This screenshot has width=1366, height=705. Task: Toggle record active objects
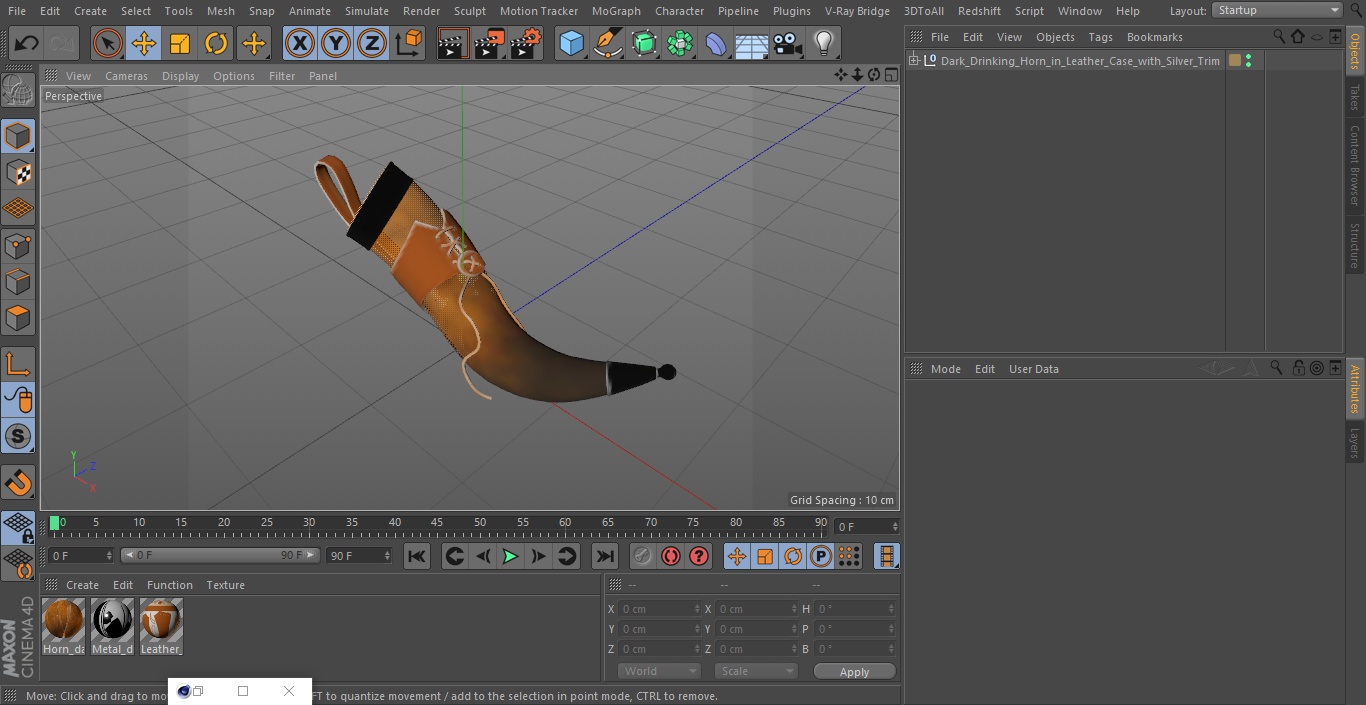tap(643, 556)
